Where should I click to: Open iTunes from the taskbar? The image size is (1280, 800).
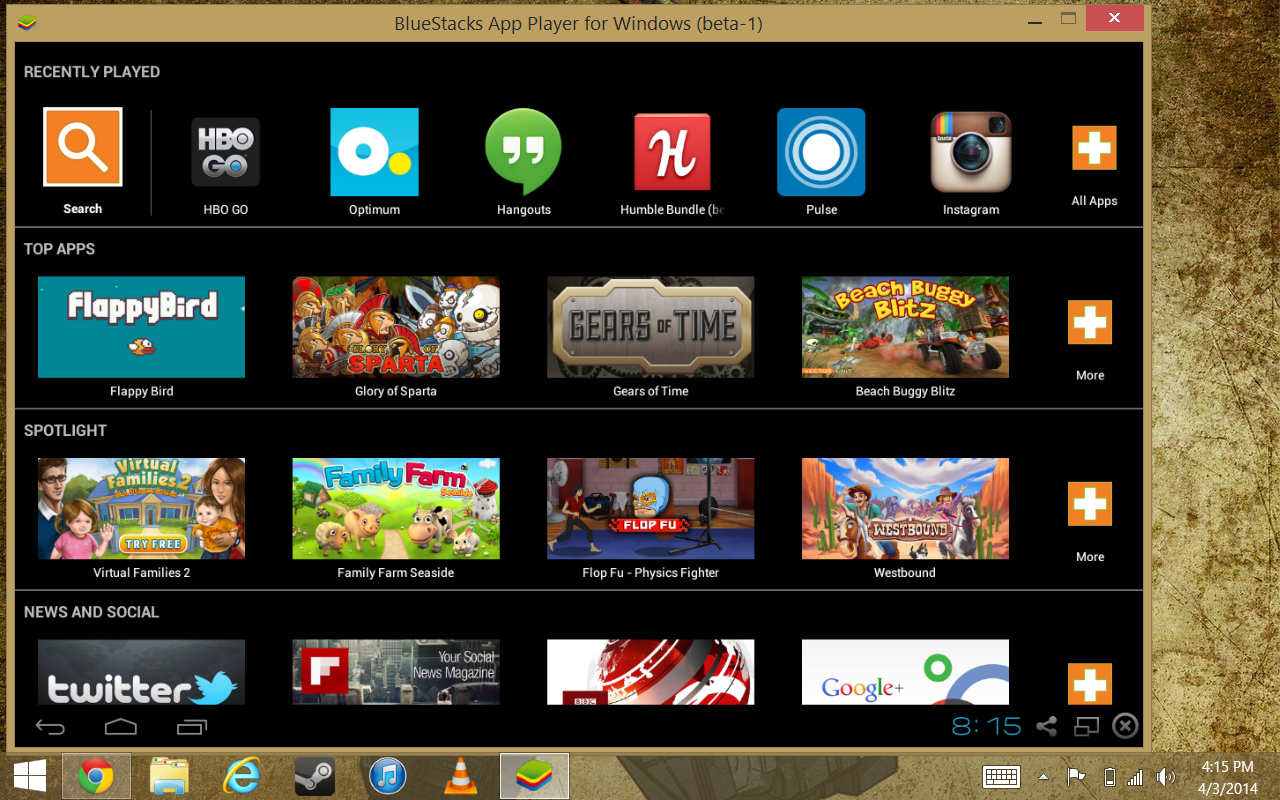click(387, 776)
